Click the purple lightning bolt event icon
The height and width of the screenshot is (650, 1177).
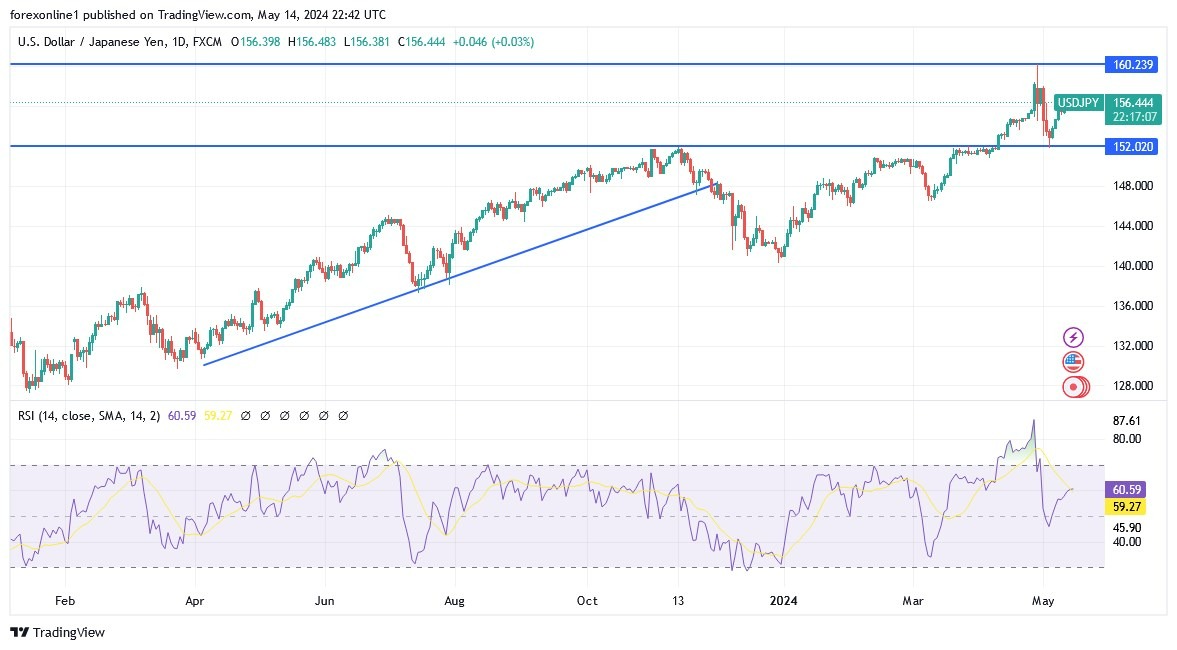(x=1072, y=337)
